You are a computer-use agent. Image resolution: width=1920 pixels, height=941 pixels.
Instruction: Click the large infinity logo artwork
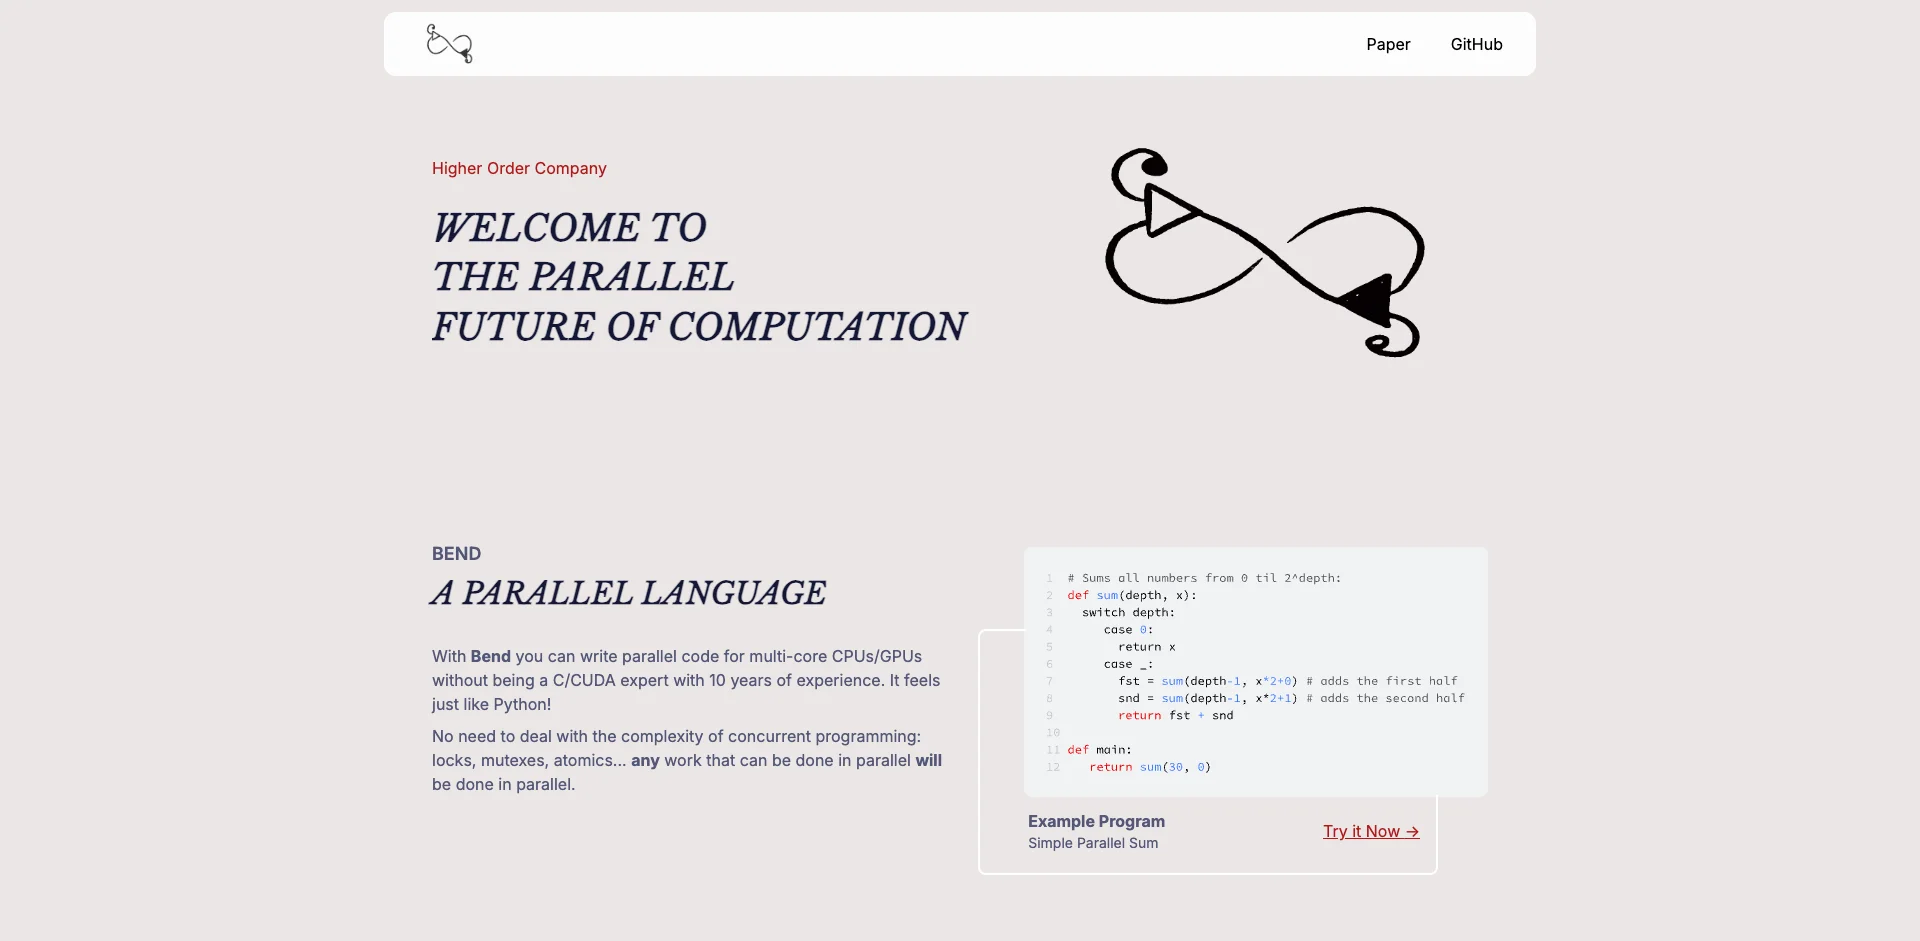click(1265, 253)
